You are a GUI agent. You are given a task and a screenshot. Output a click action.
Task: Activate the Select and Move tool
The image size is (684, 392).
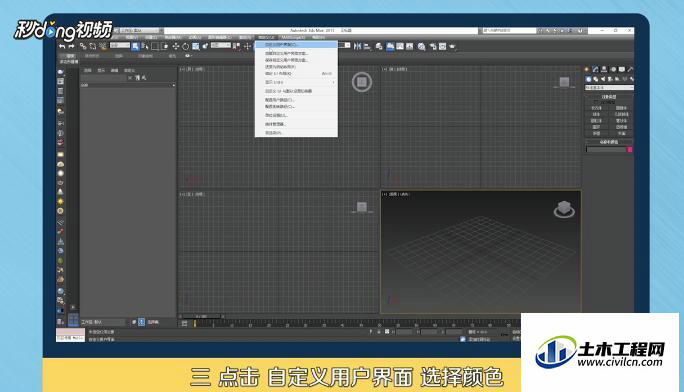pos(175,46)
